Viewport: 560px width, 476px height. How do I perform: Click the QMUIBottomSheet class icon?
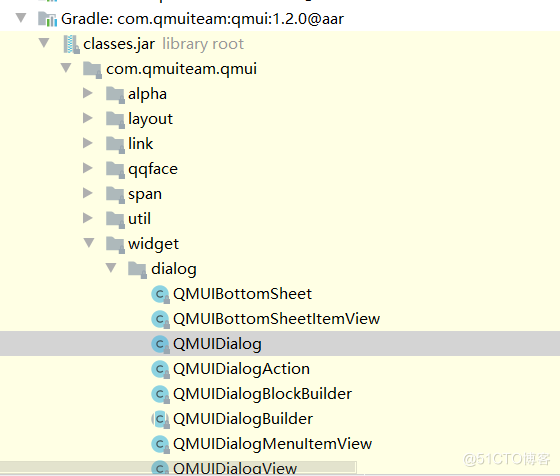(x=160, y=295)
